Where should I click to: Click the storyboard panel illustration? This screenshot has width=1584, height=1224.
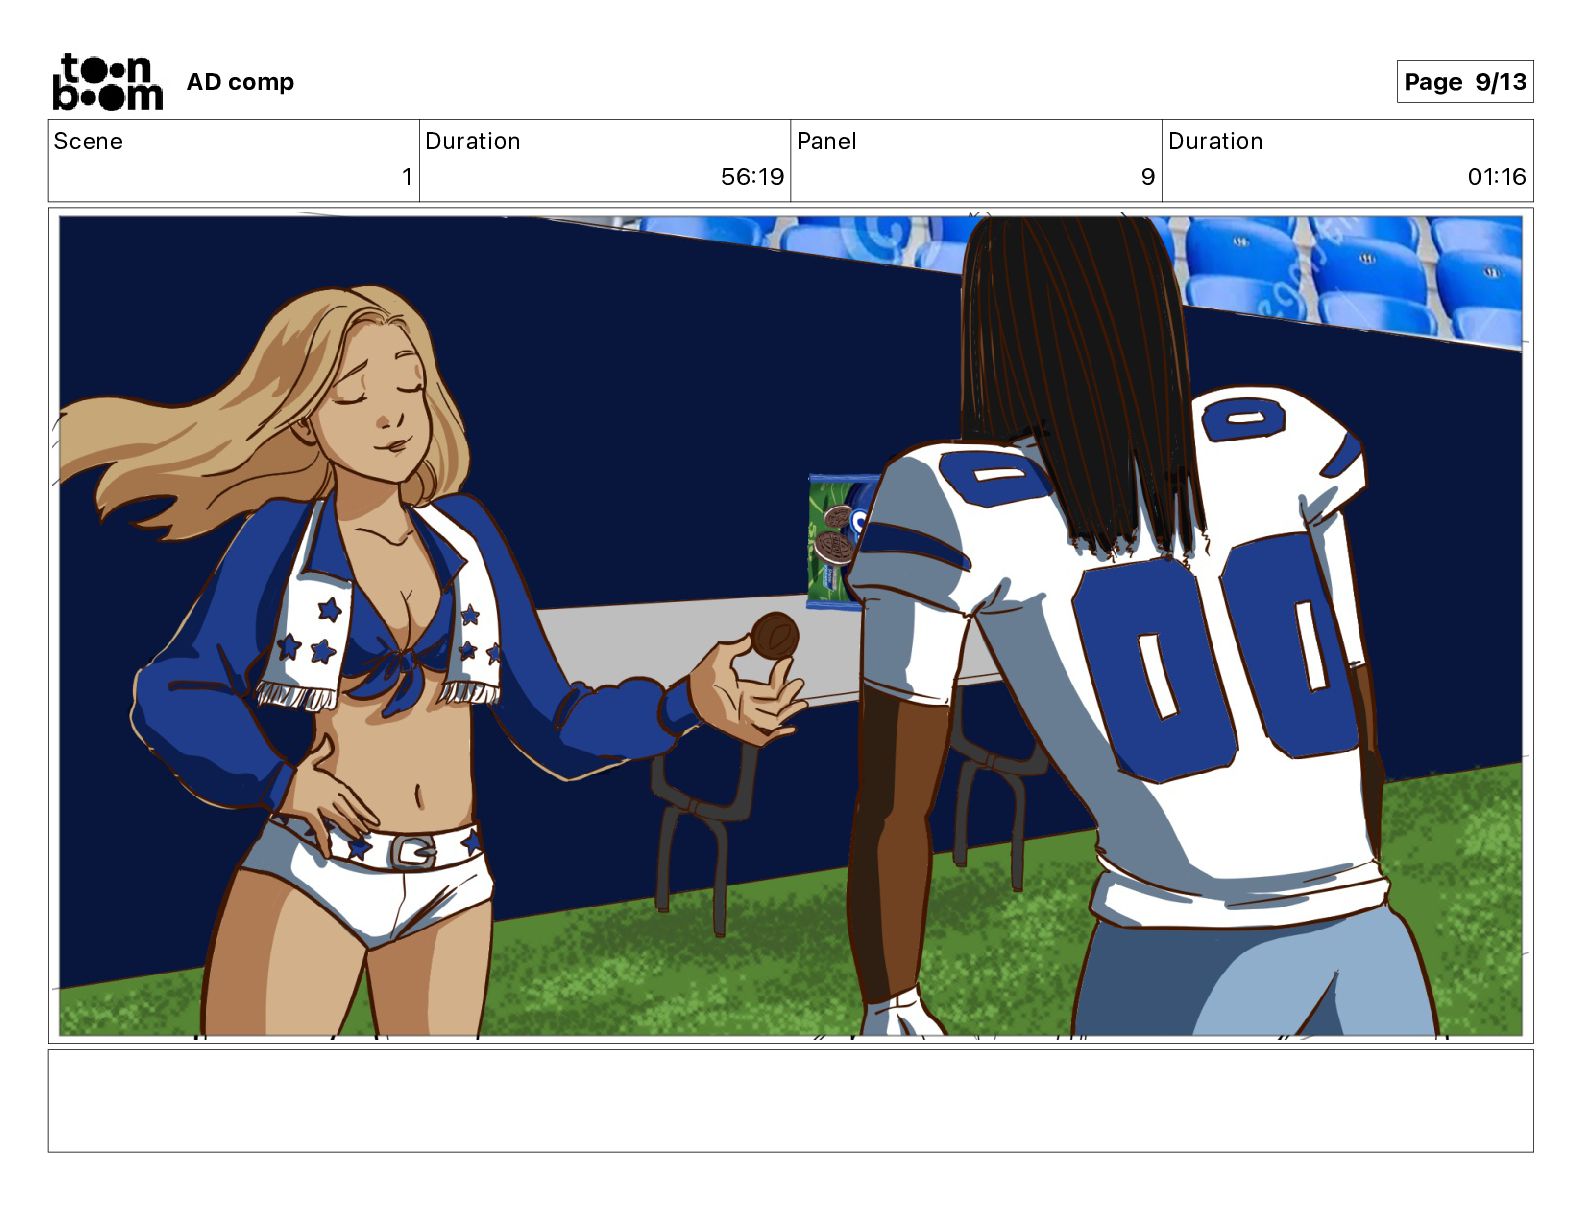(x=791, y=626)
